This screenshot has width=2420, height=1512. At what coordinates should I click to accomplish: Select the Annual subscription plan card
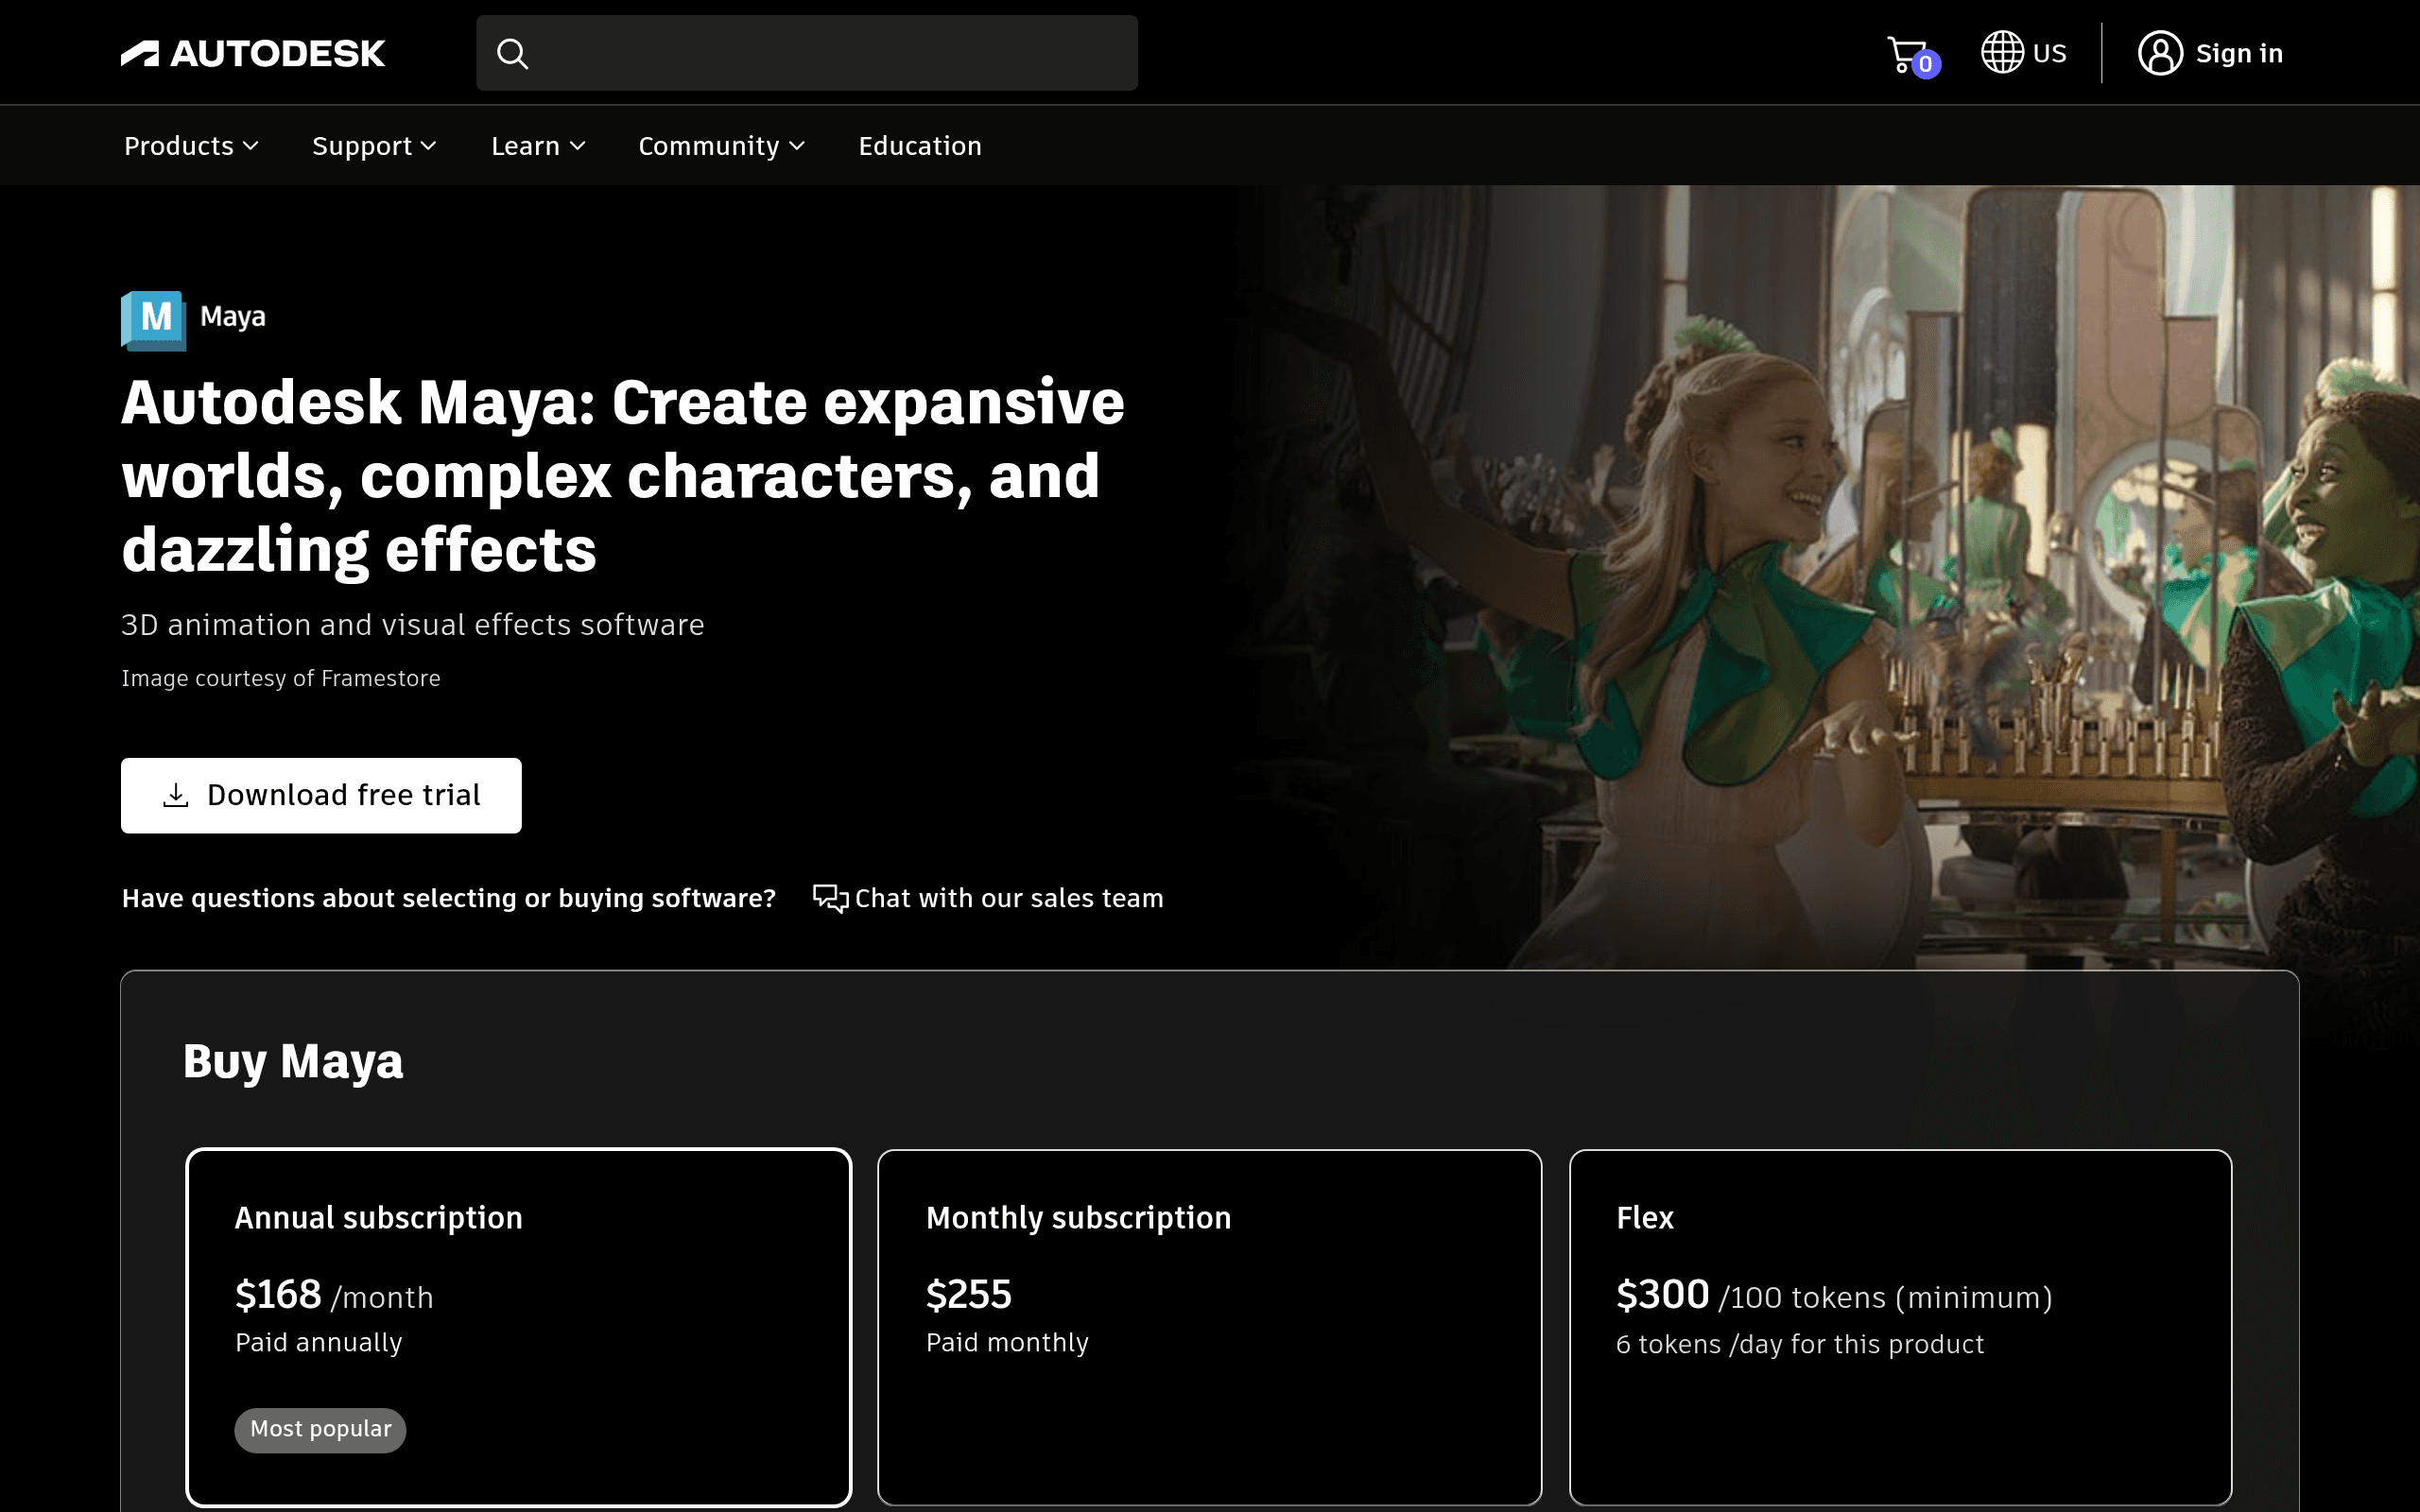point(519,1327)
